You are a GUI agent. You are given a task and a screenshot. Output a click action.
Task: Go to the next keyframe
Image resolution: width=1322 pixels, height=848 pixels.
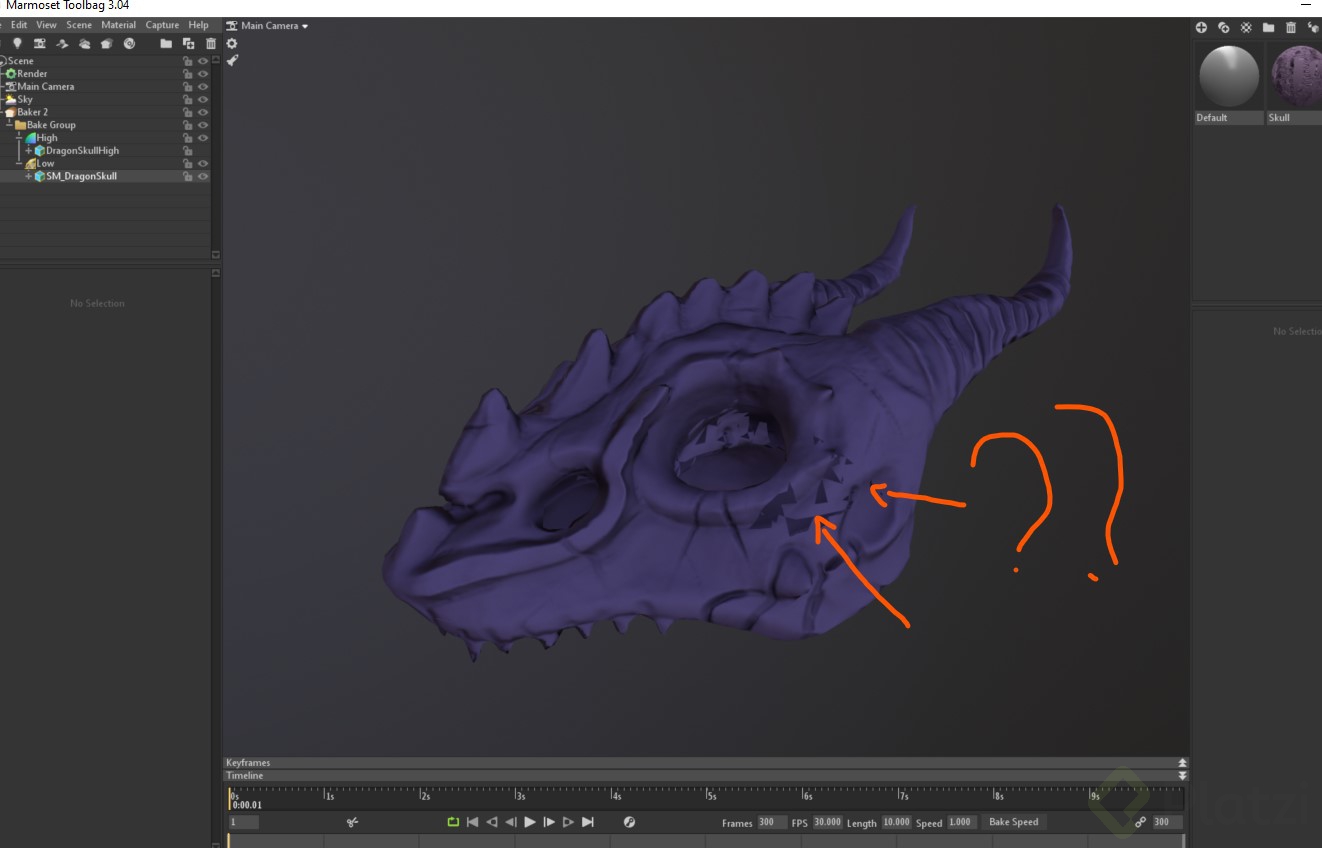pos(568,822)
